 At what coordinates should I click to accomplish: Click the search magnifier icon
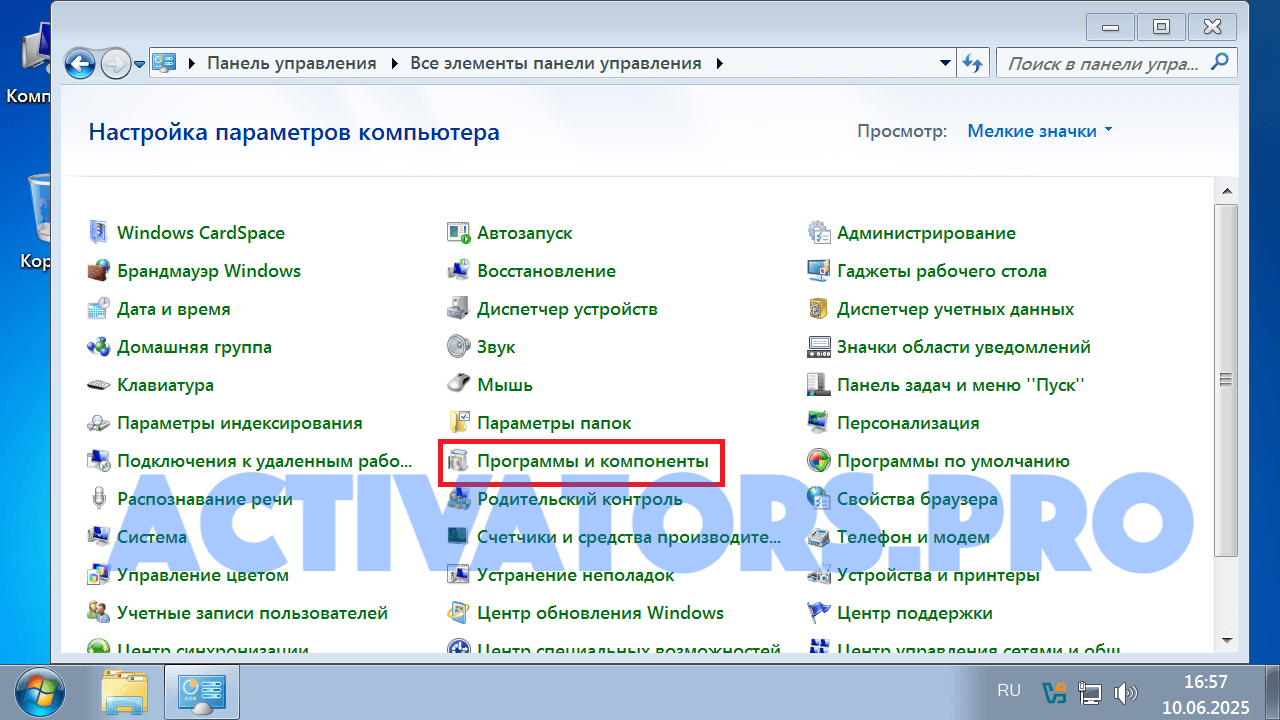[x=1220, y=63]
